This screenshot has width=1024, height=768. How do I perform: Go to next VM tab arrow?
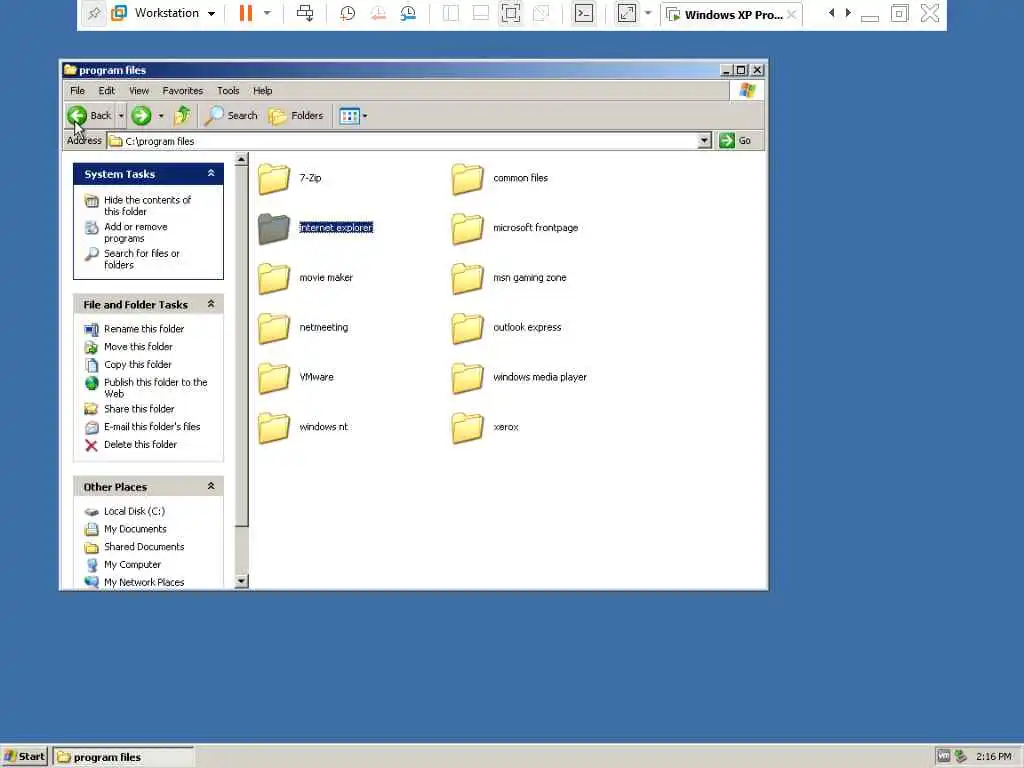point(848,12)
